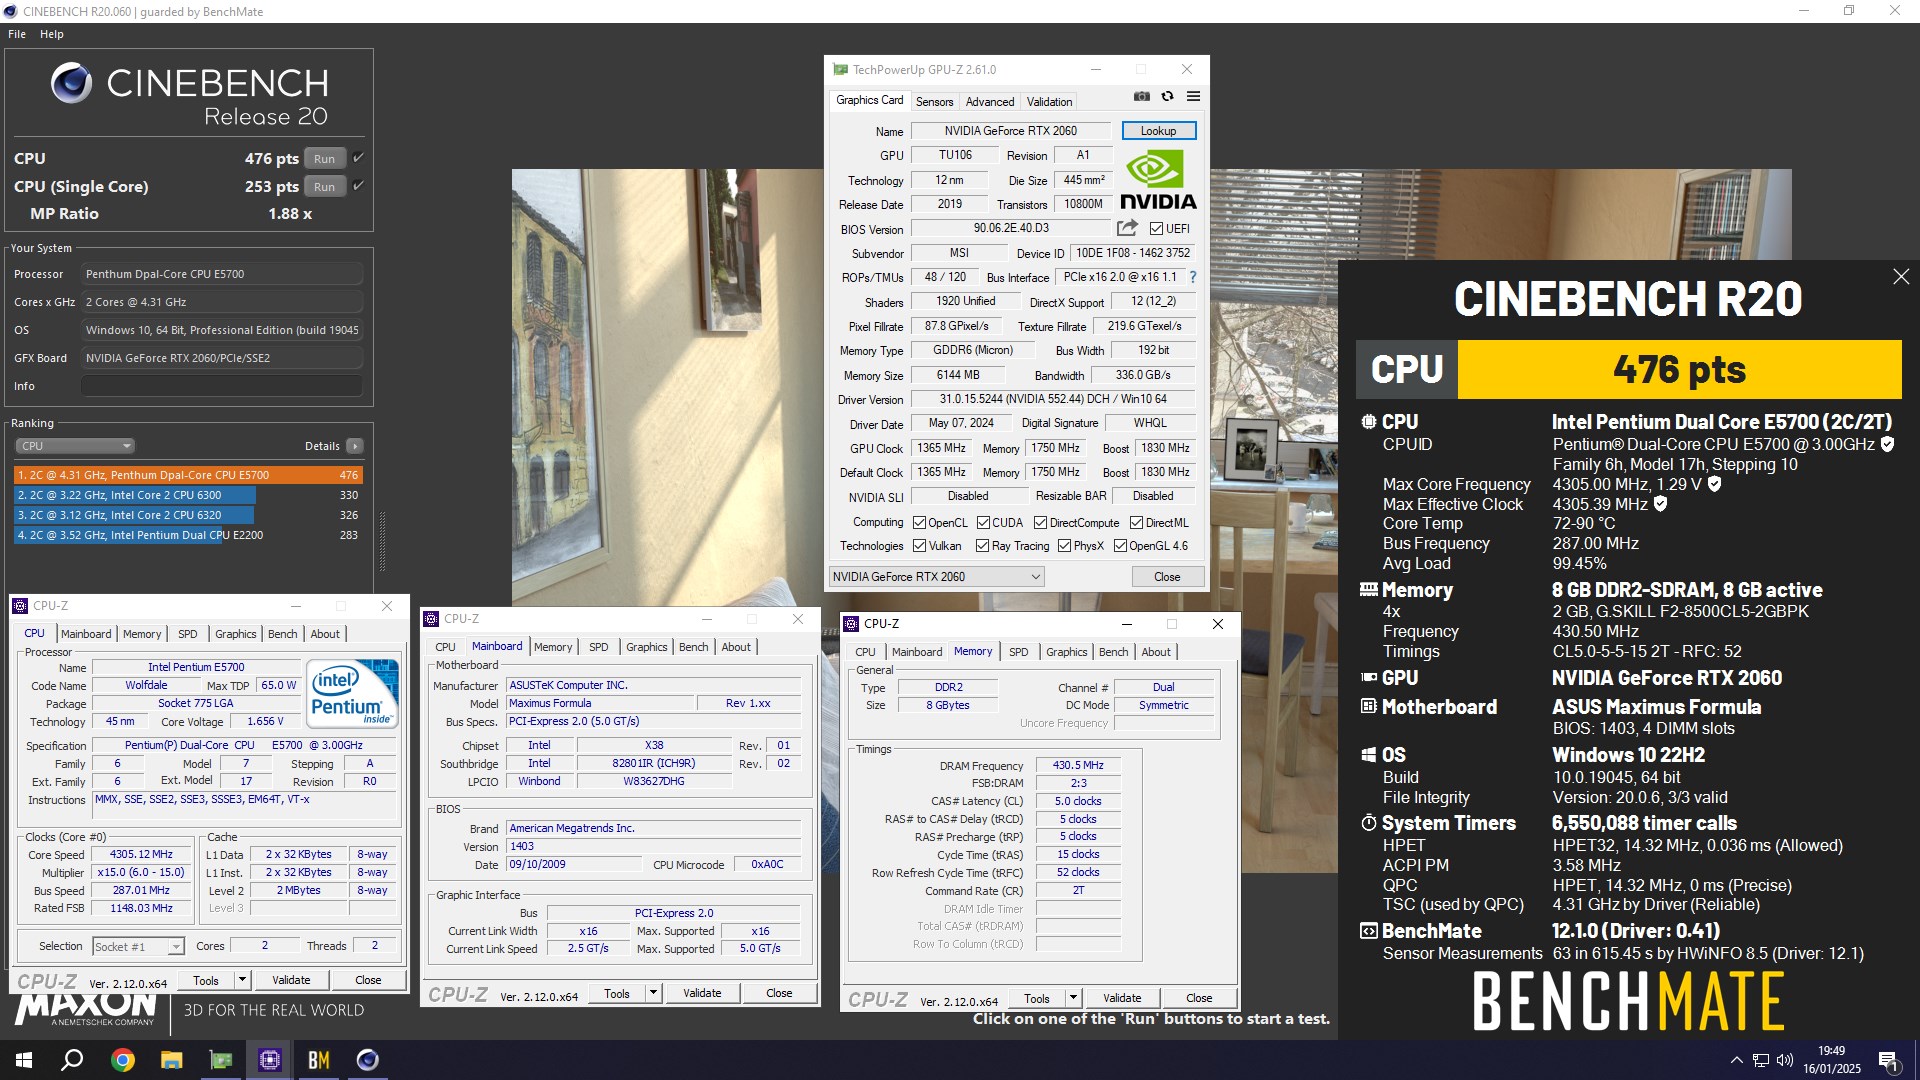The image size is (1920, 1080).
Task: Open GPU-Z from the taskbar
Action: [x=220, y=1060]
